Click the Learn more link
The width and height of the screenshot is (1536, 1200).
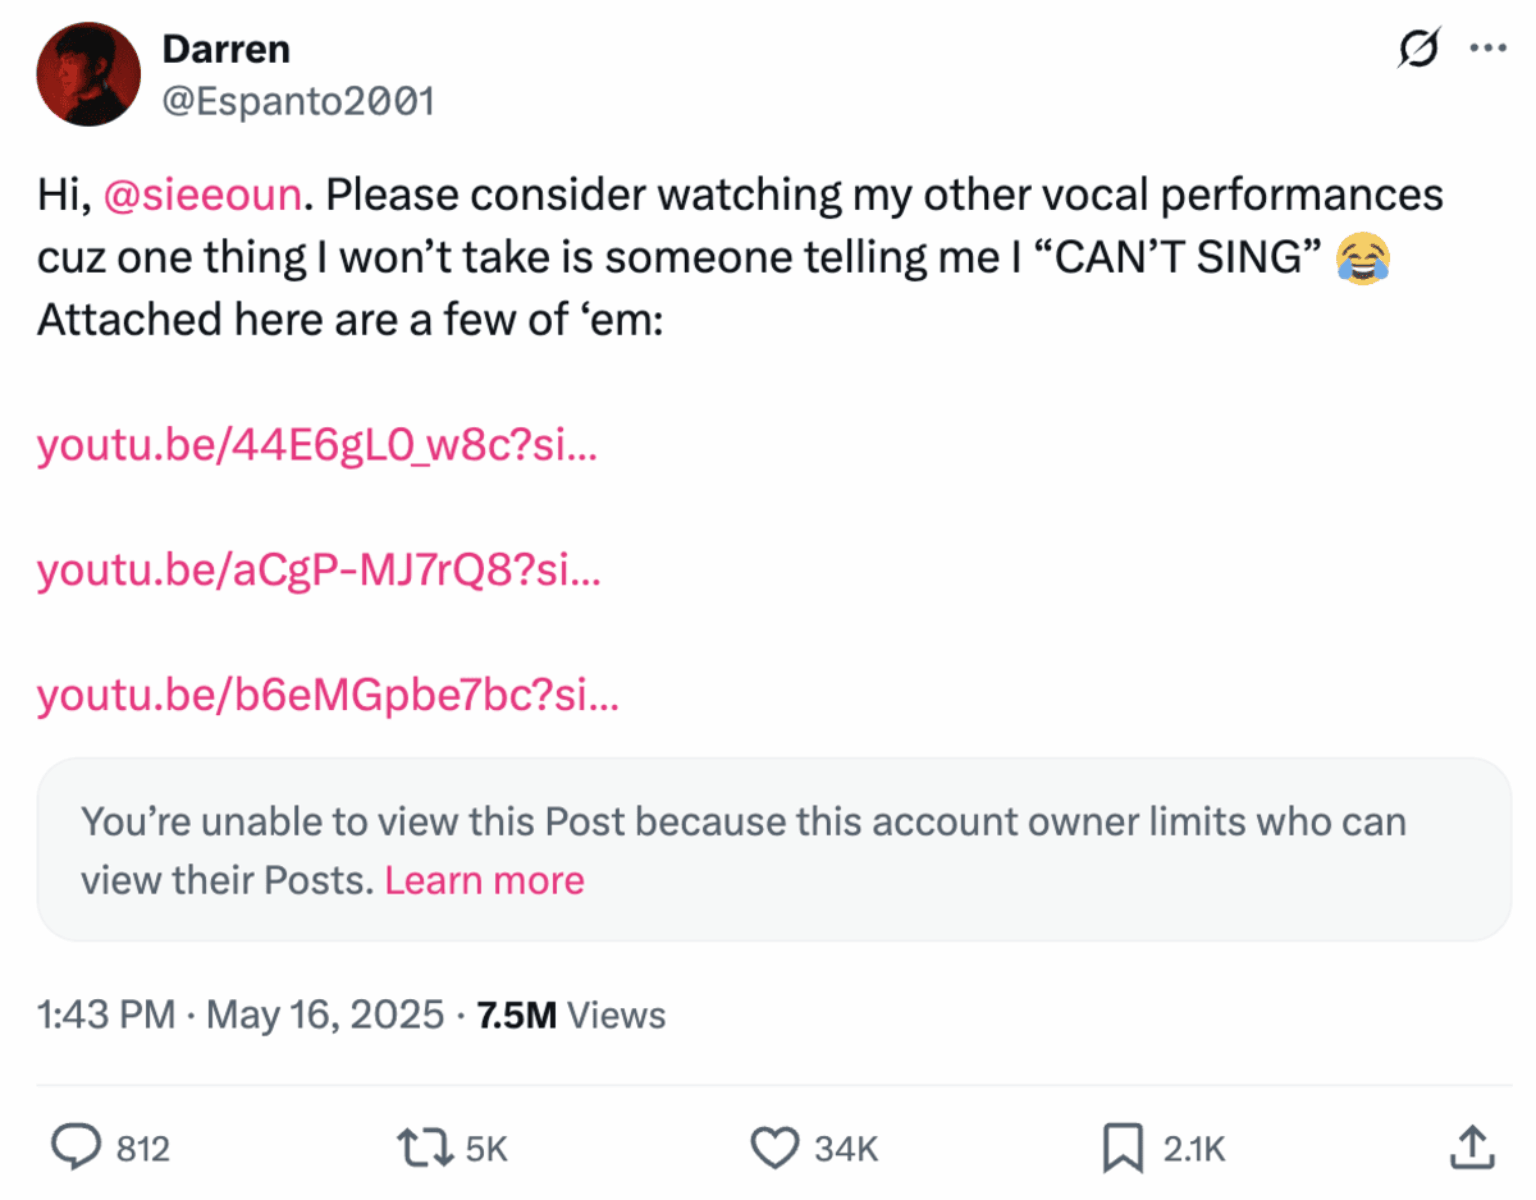pyautogui.click(x=485, y=879)
